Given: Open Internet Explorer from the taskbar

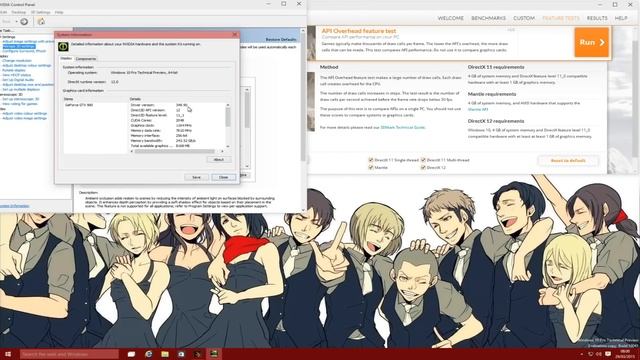Looking at the screenshot, I should (x=148, y=354).
